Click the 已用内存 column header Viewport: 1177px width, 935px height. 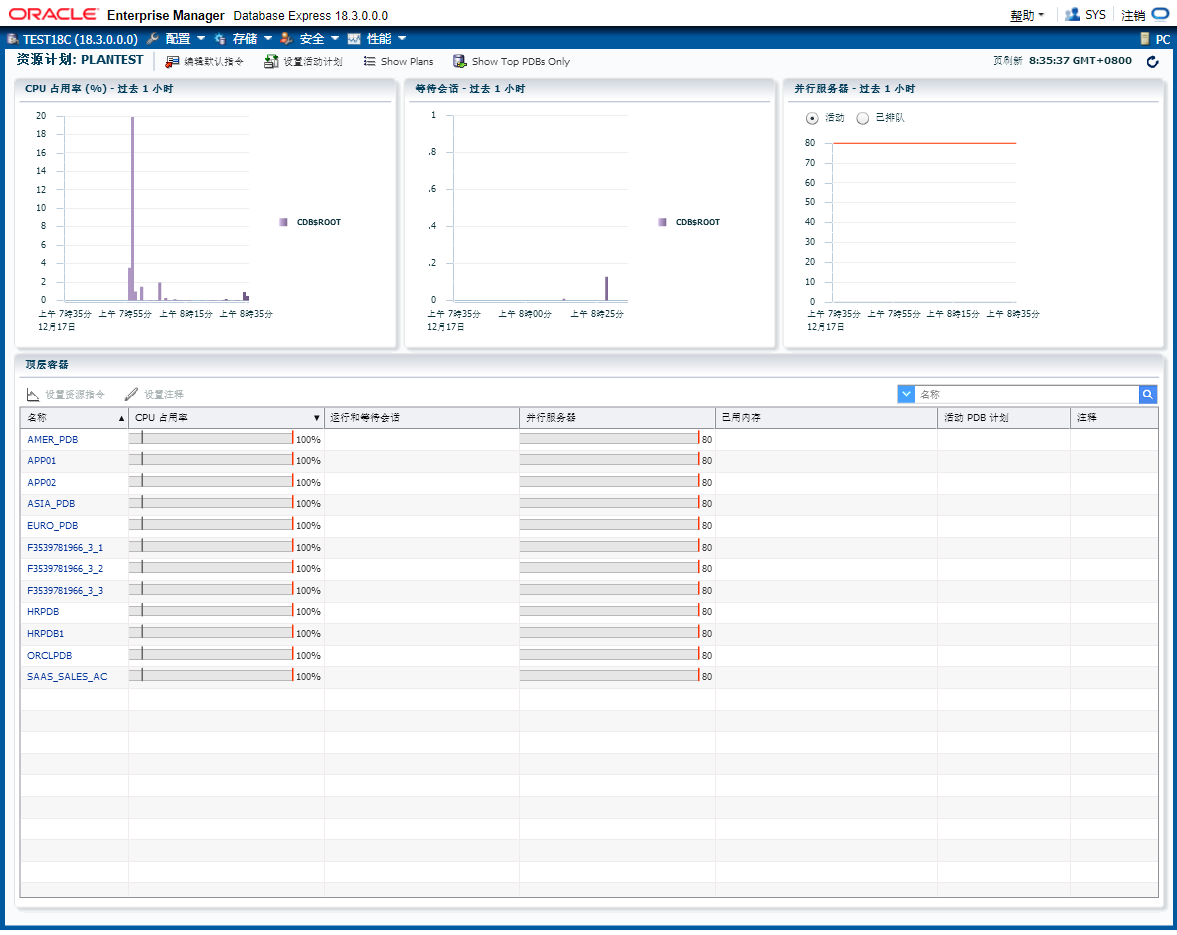tap(826, 418)
